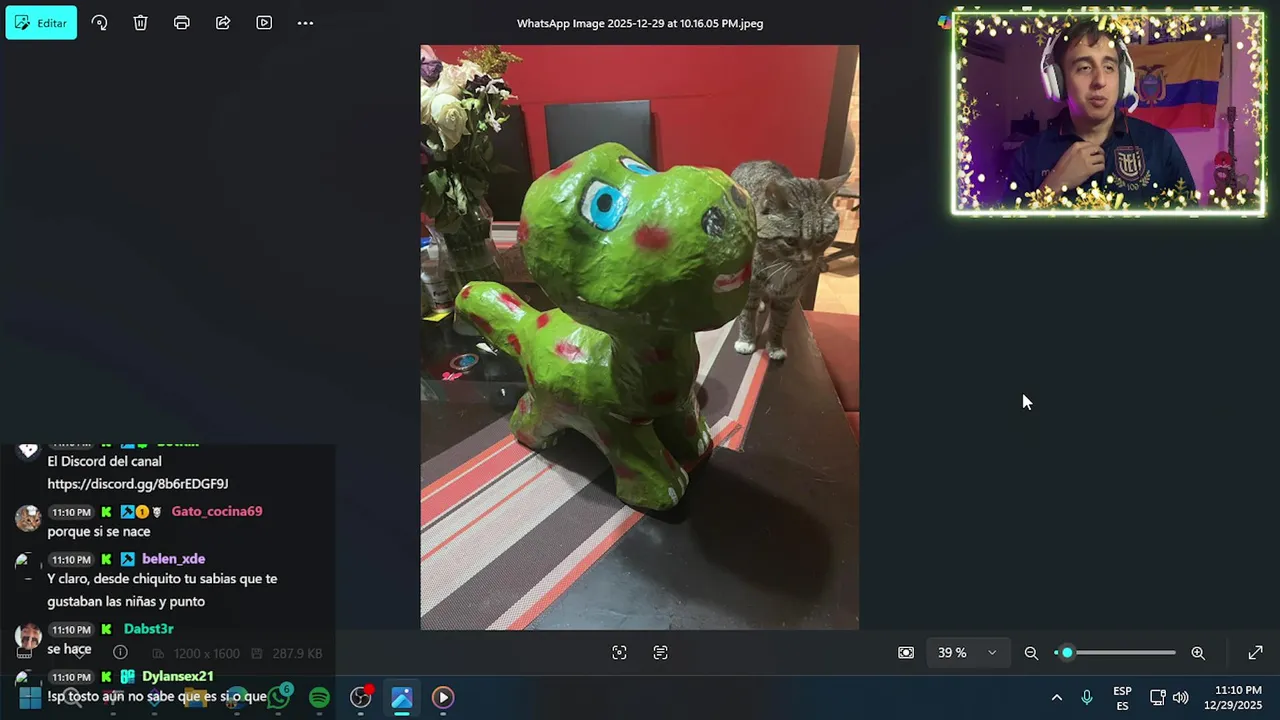1280x720 pixels.
Task: Zoom out with the minus magnifier
Action: [x=1031, y=653]
